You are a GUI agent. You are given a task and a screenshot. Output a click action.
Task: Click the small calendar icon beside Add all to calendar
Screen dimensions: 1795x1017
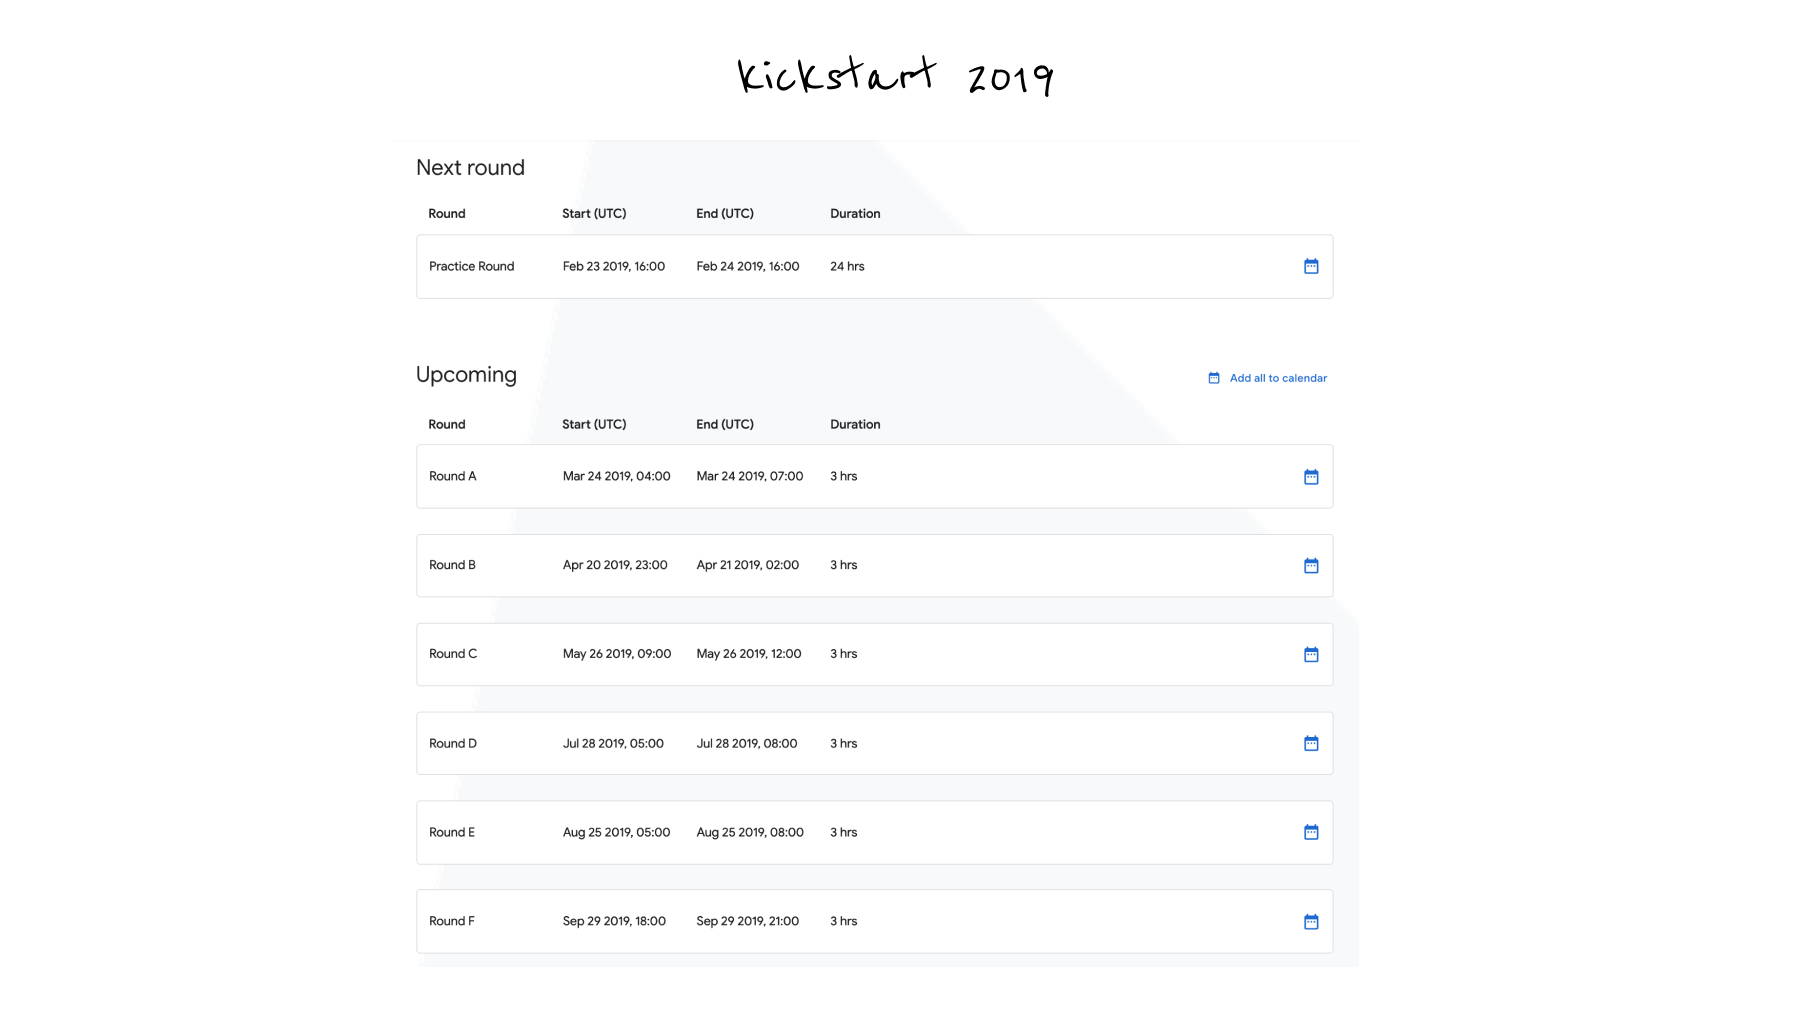pyautogui.click(x=1214, y=378)
